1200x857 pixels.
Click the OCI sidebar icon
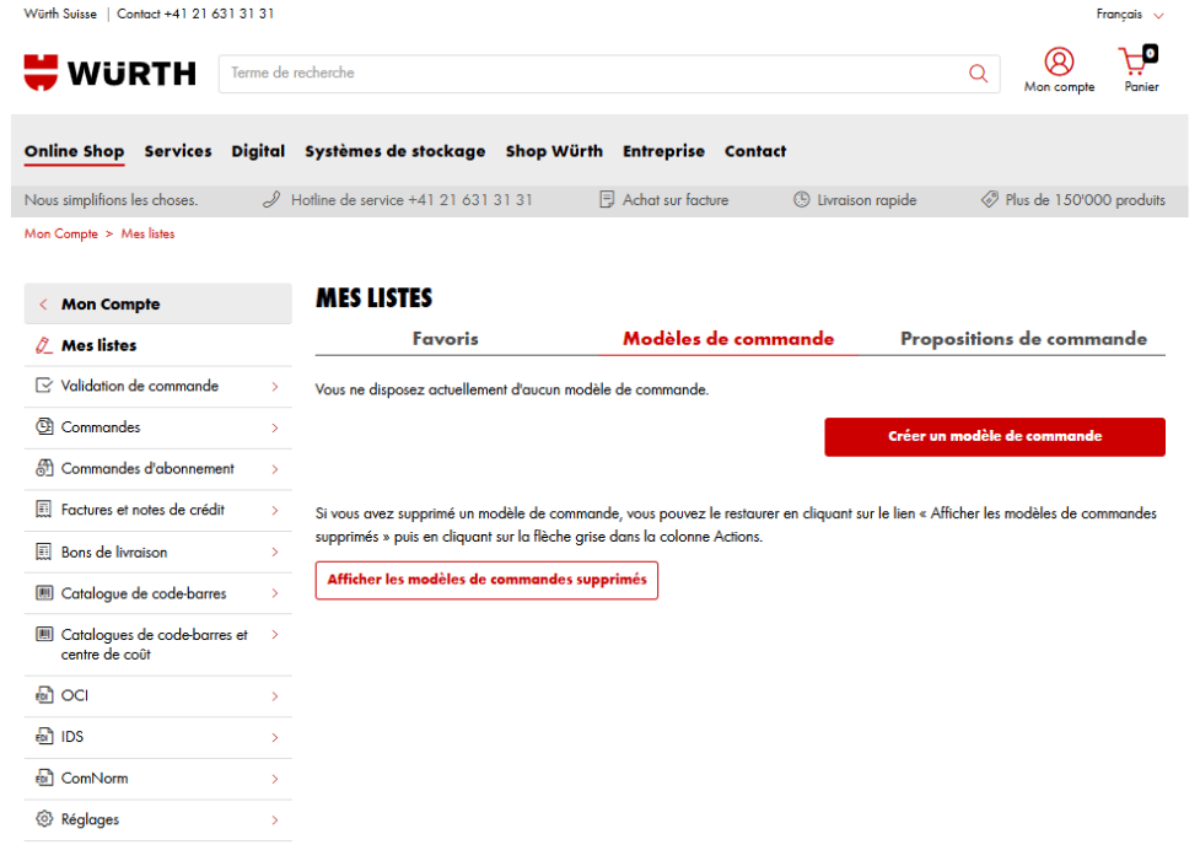43,695
